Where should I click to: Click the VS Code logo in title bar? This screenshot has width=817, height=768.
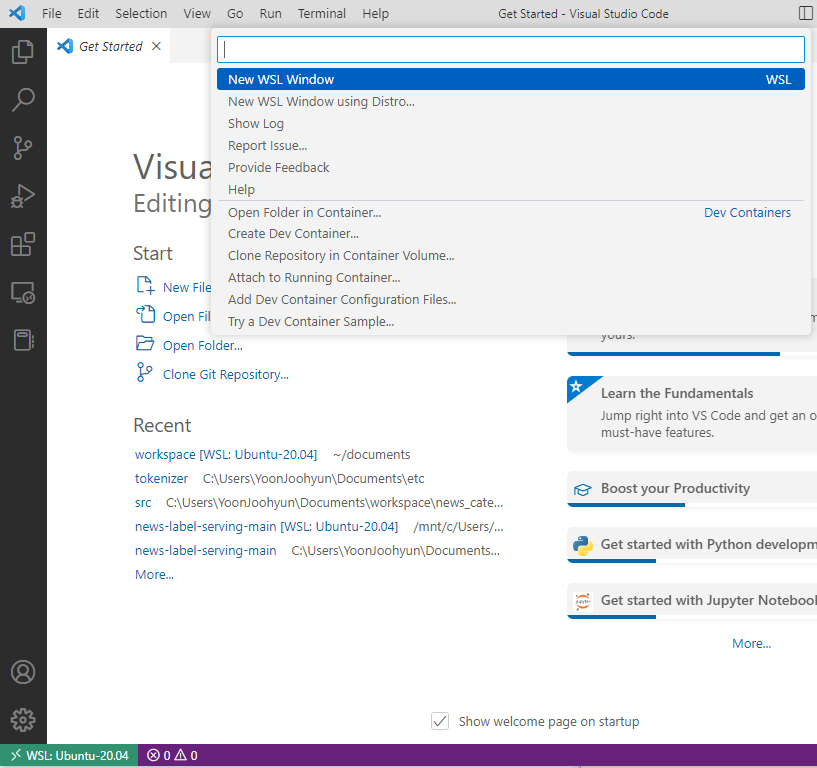(17, 13)
